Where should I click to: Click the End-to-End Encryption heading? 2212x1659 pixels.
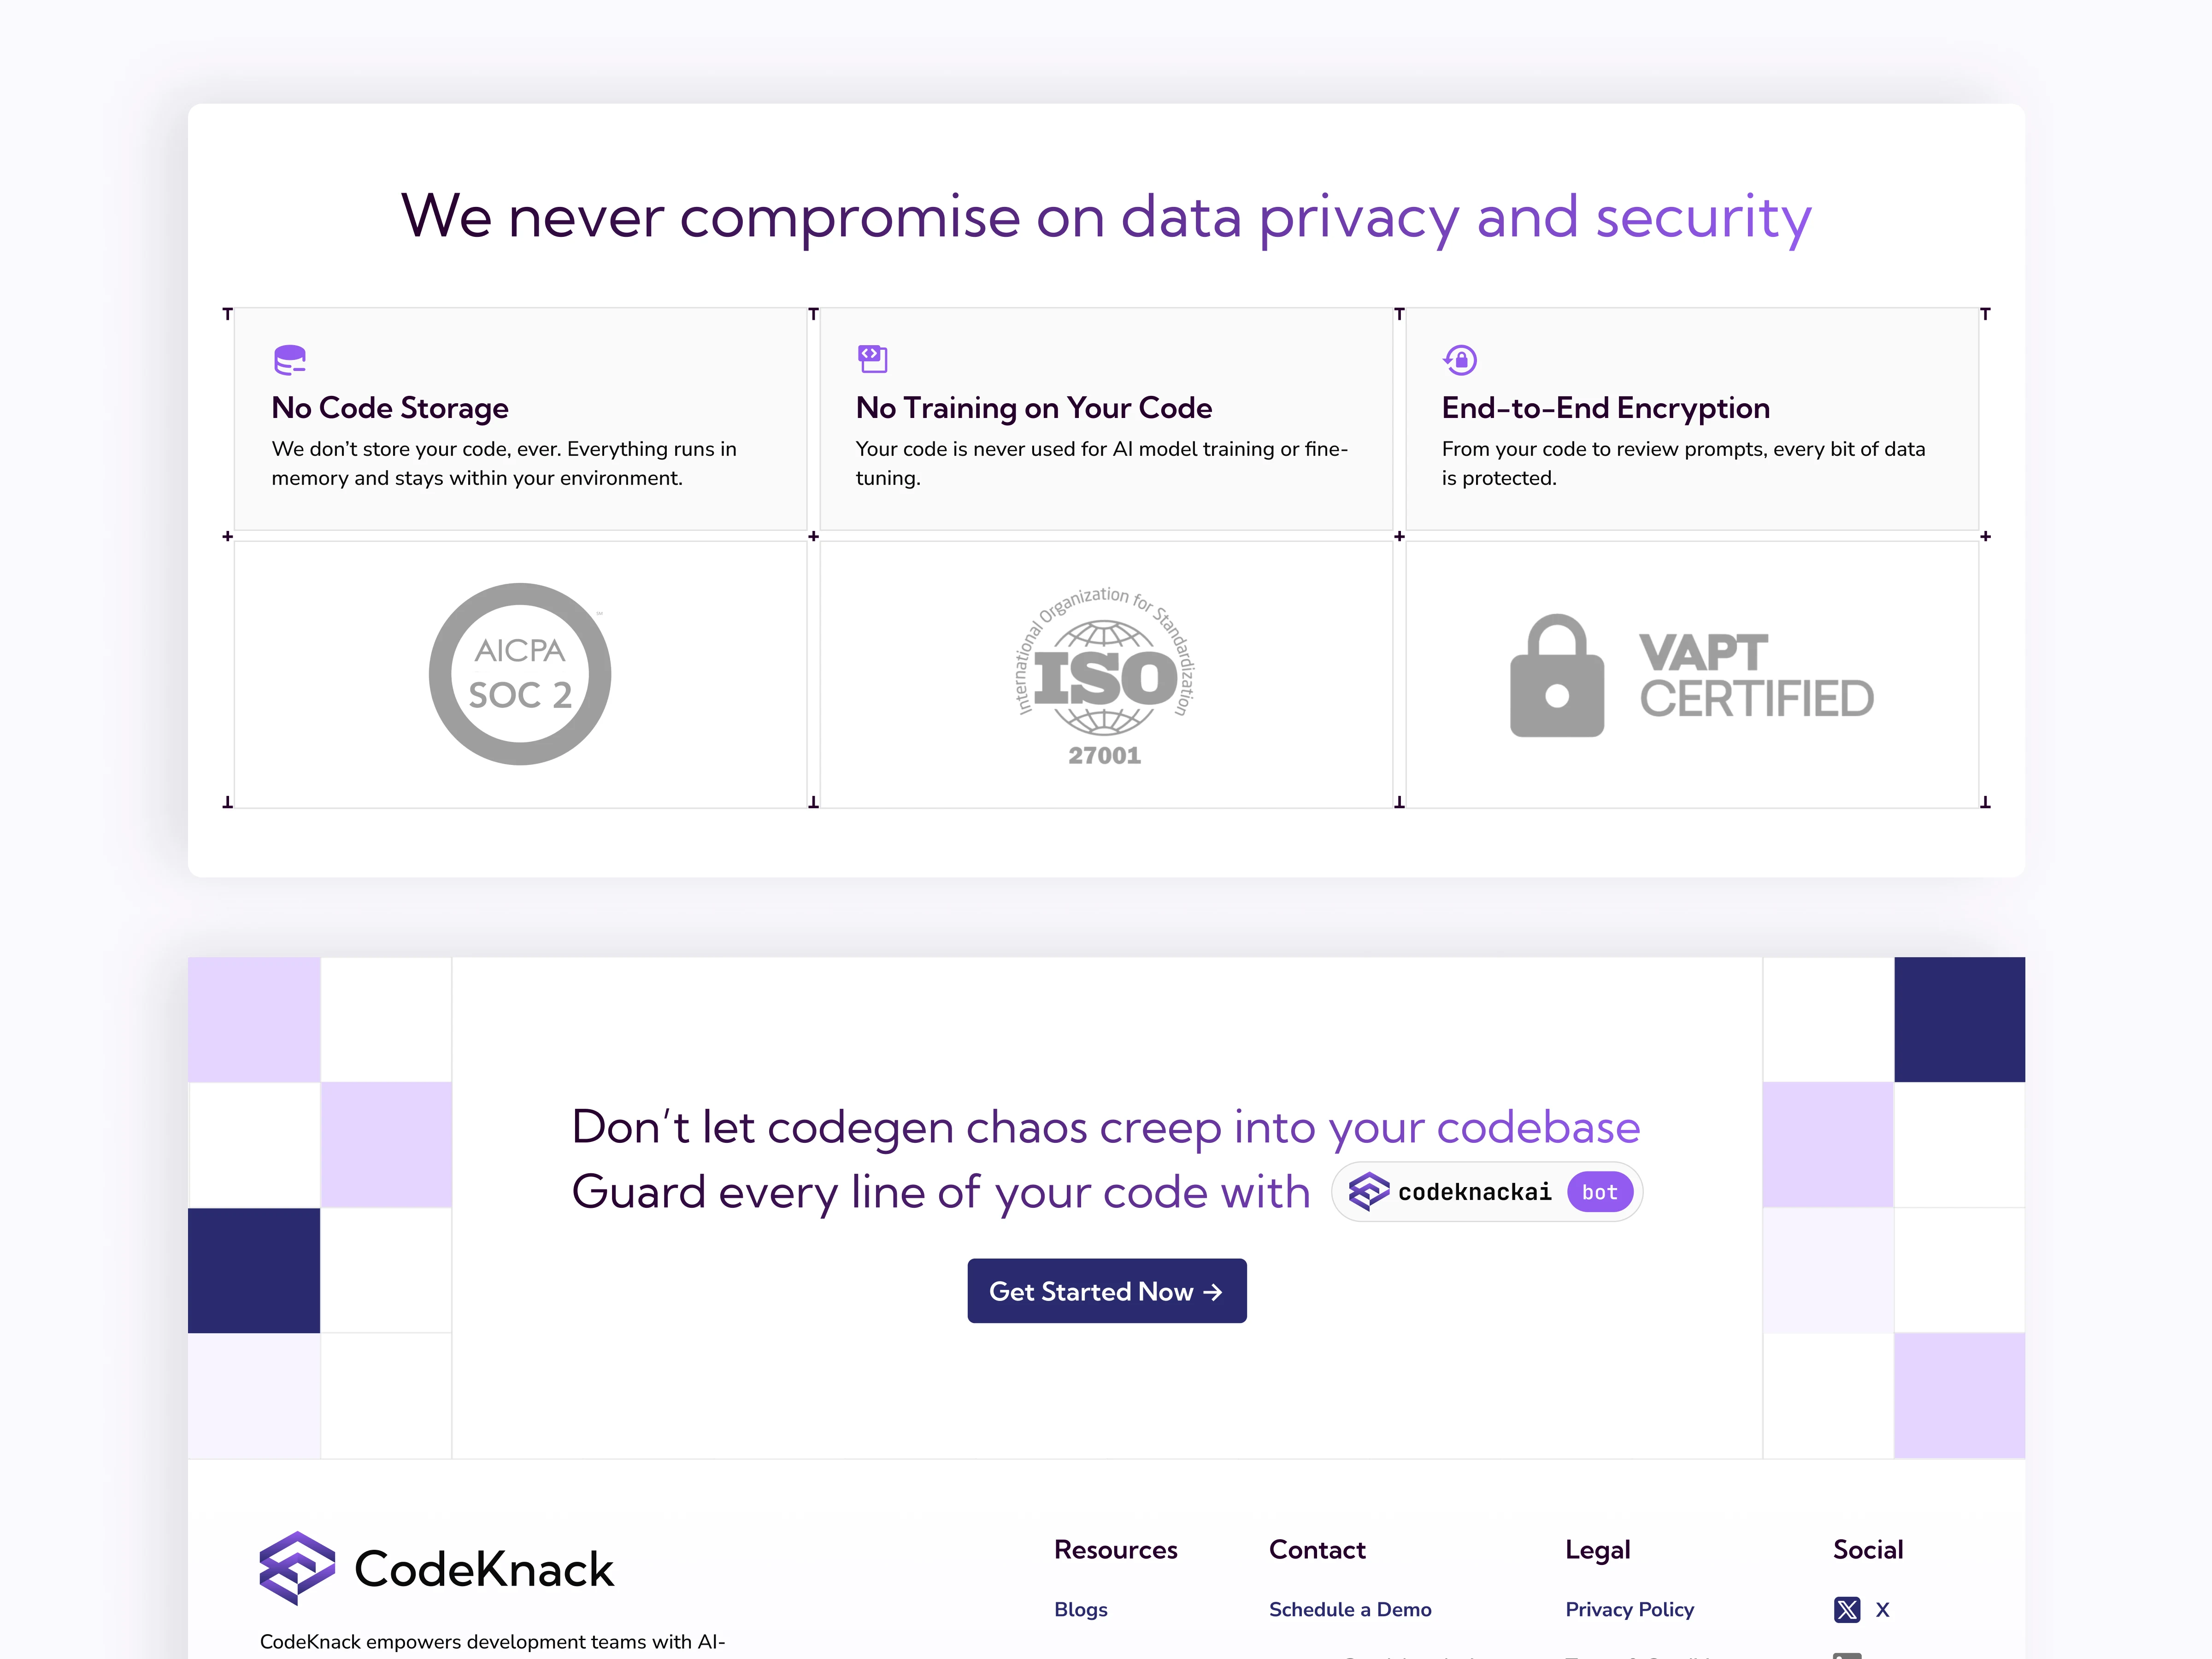[1605, 408]
